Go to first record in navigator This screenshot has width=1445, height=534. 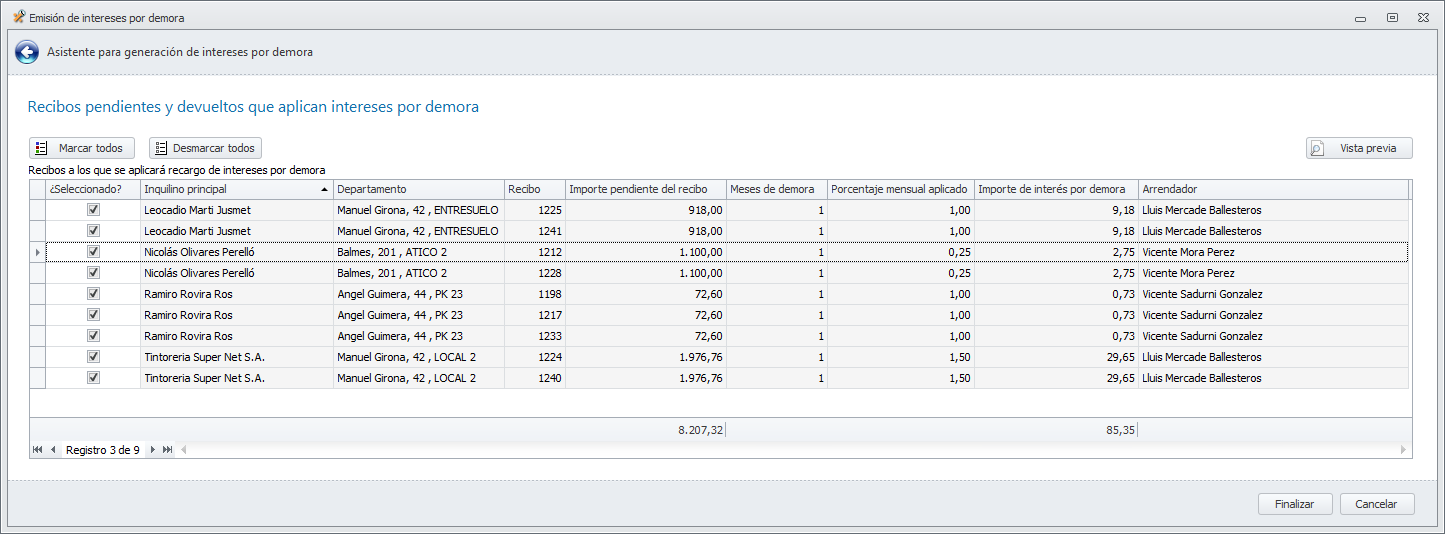pyautogui.click(x=37, y=450)
